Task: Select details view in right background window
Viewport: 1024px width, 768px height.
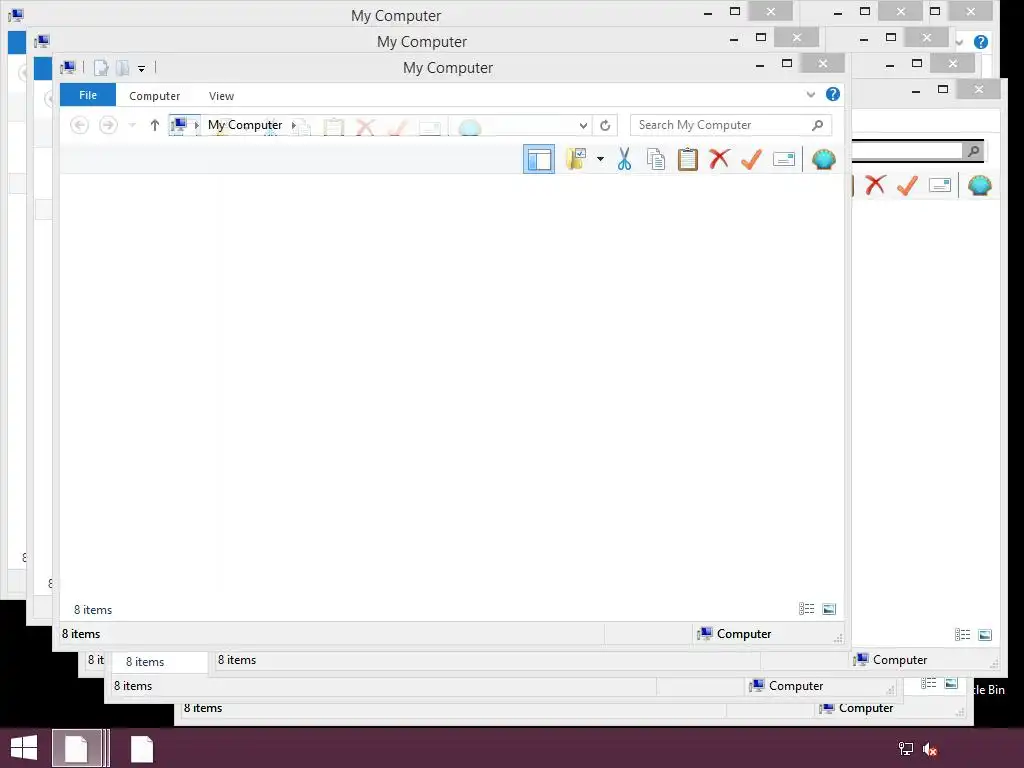Action: pyautogui.click(x=963, y=635)
